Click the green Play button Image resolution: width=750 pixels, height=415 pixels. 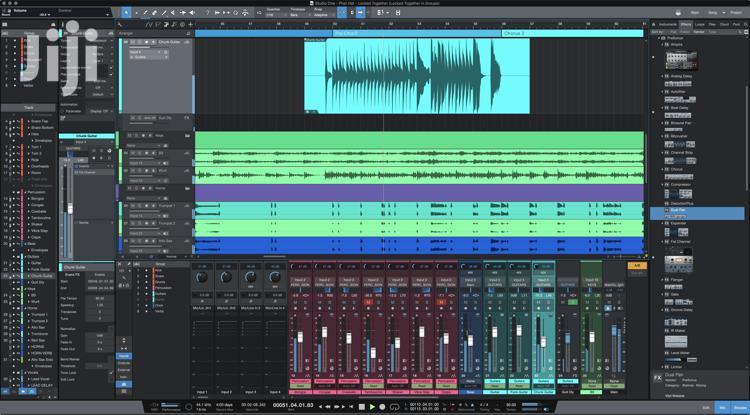tap(372, 407)
